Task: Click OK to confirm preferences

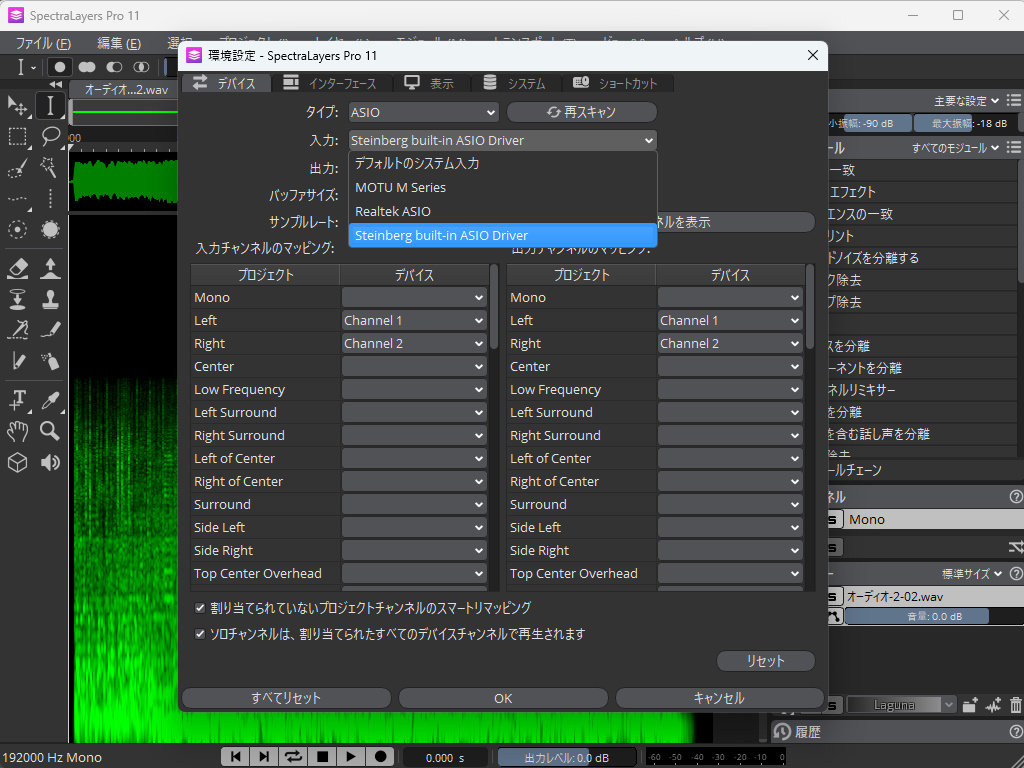Action: click(x=503, y=698)
